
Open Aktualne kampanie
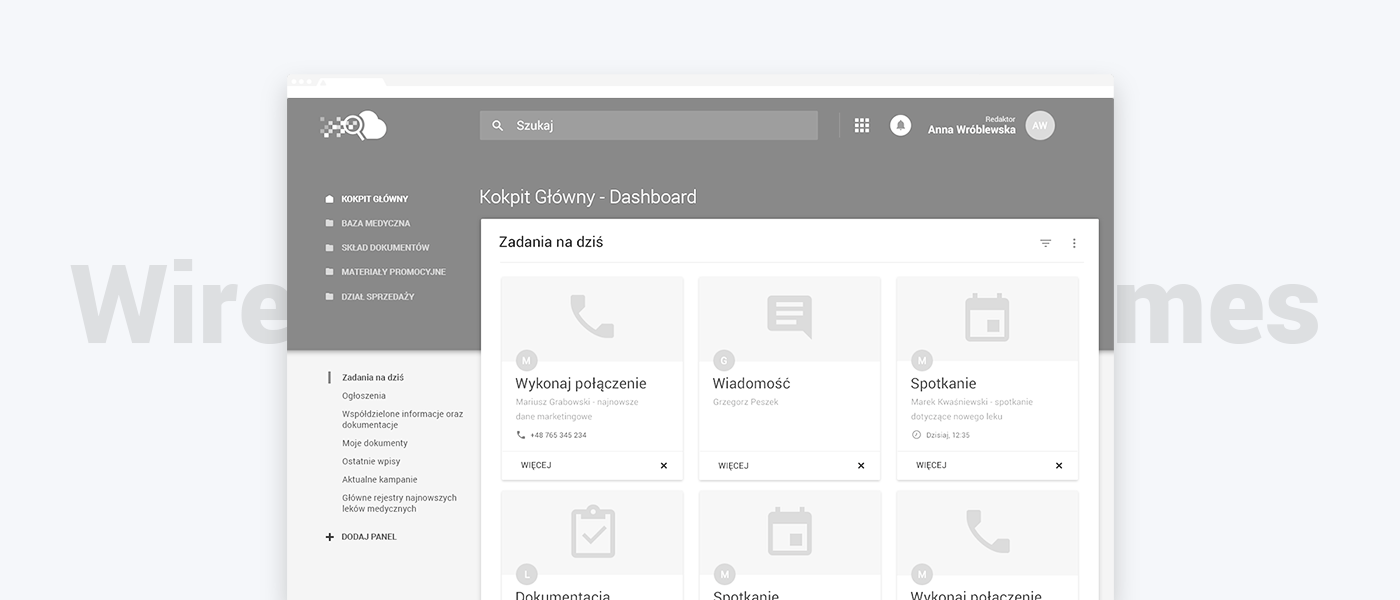coord(380,480)
